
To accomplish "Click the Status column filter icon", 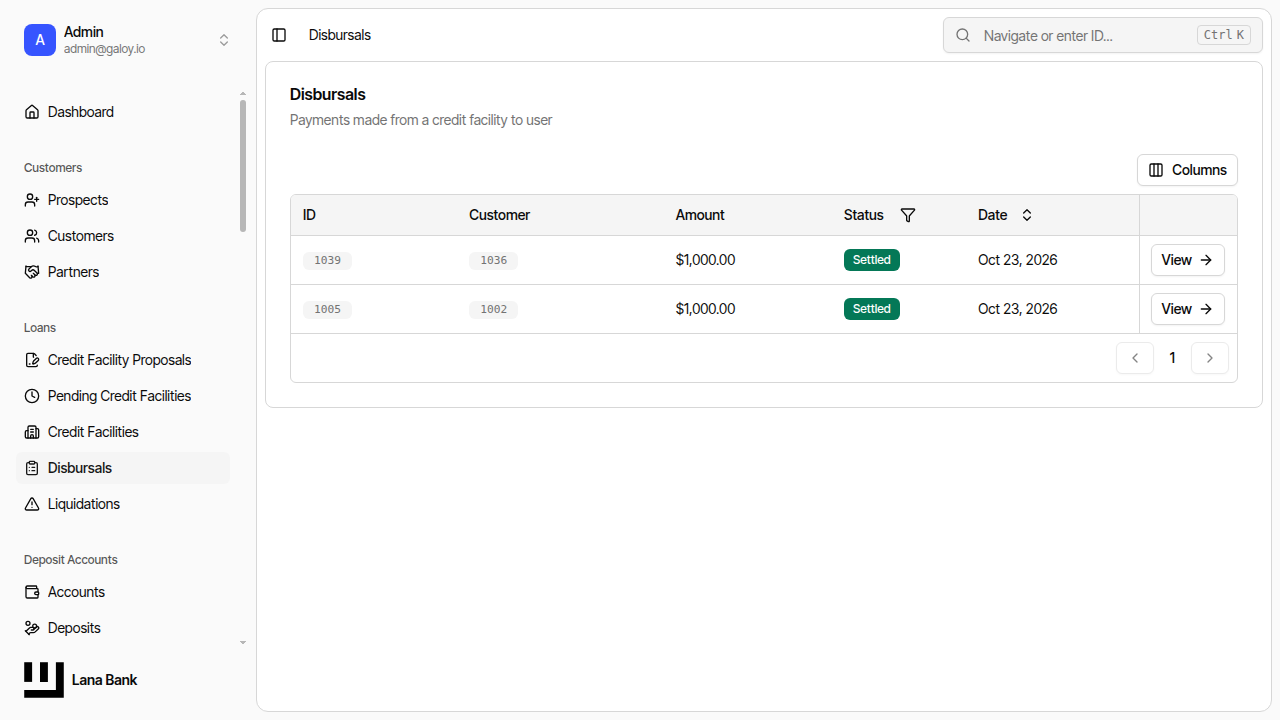I will coord(908,215).
